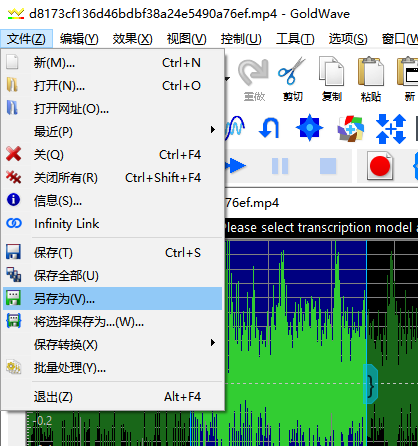Choose Information (信息) menu entry

coord(112,200)
